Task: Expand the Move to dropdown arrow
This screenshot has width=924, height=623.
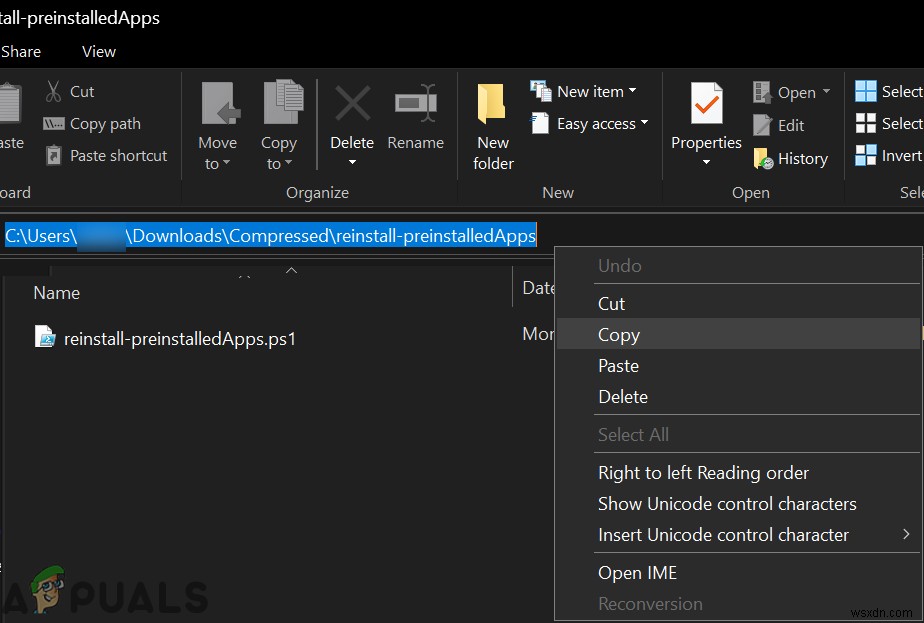Action: 226,163
